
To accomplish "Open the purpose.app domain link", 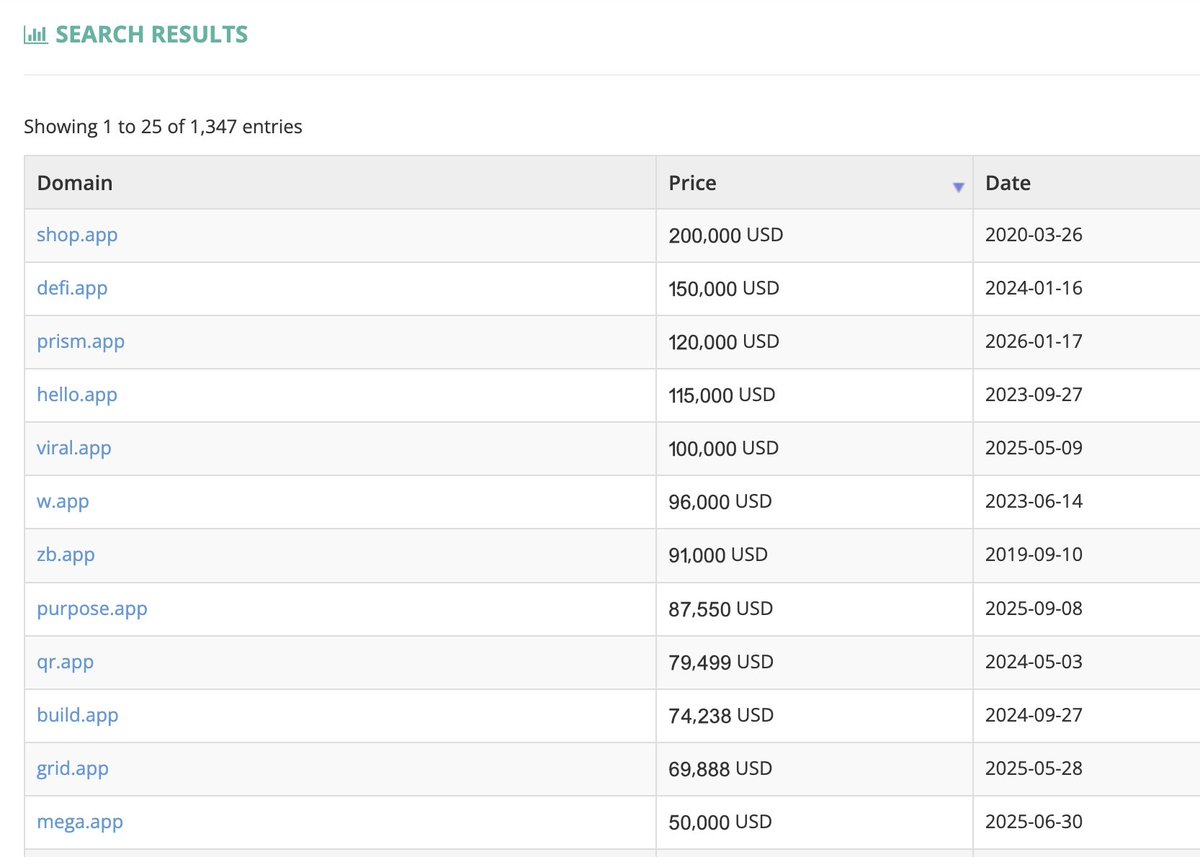I will point(92,608).
